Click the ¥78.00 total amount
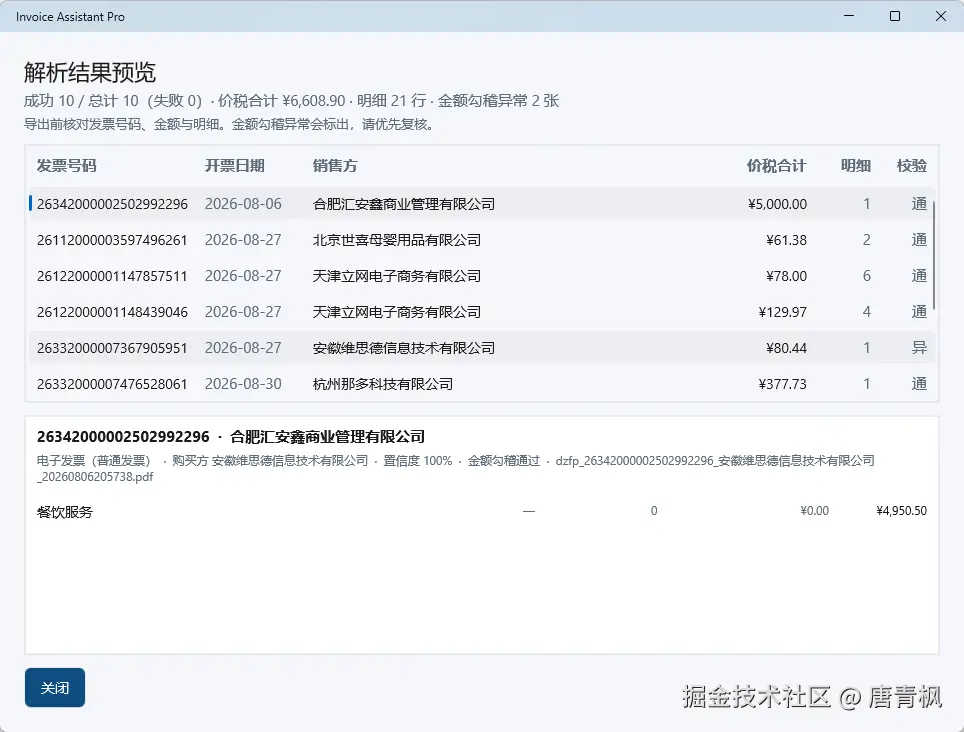This screenshot has width=964, height=732. tap(786, 276)
